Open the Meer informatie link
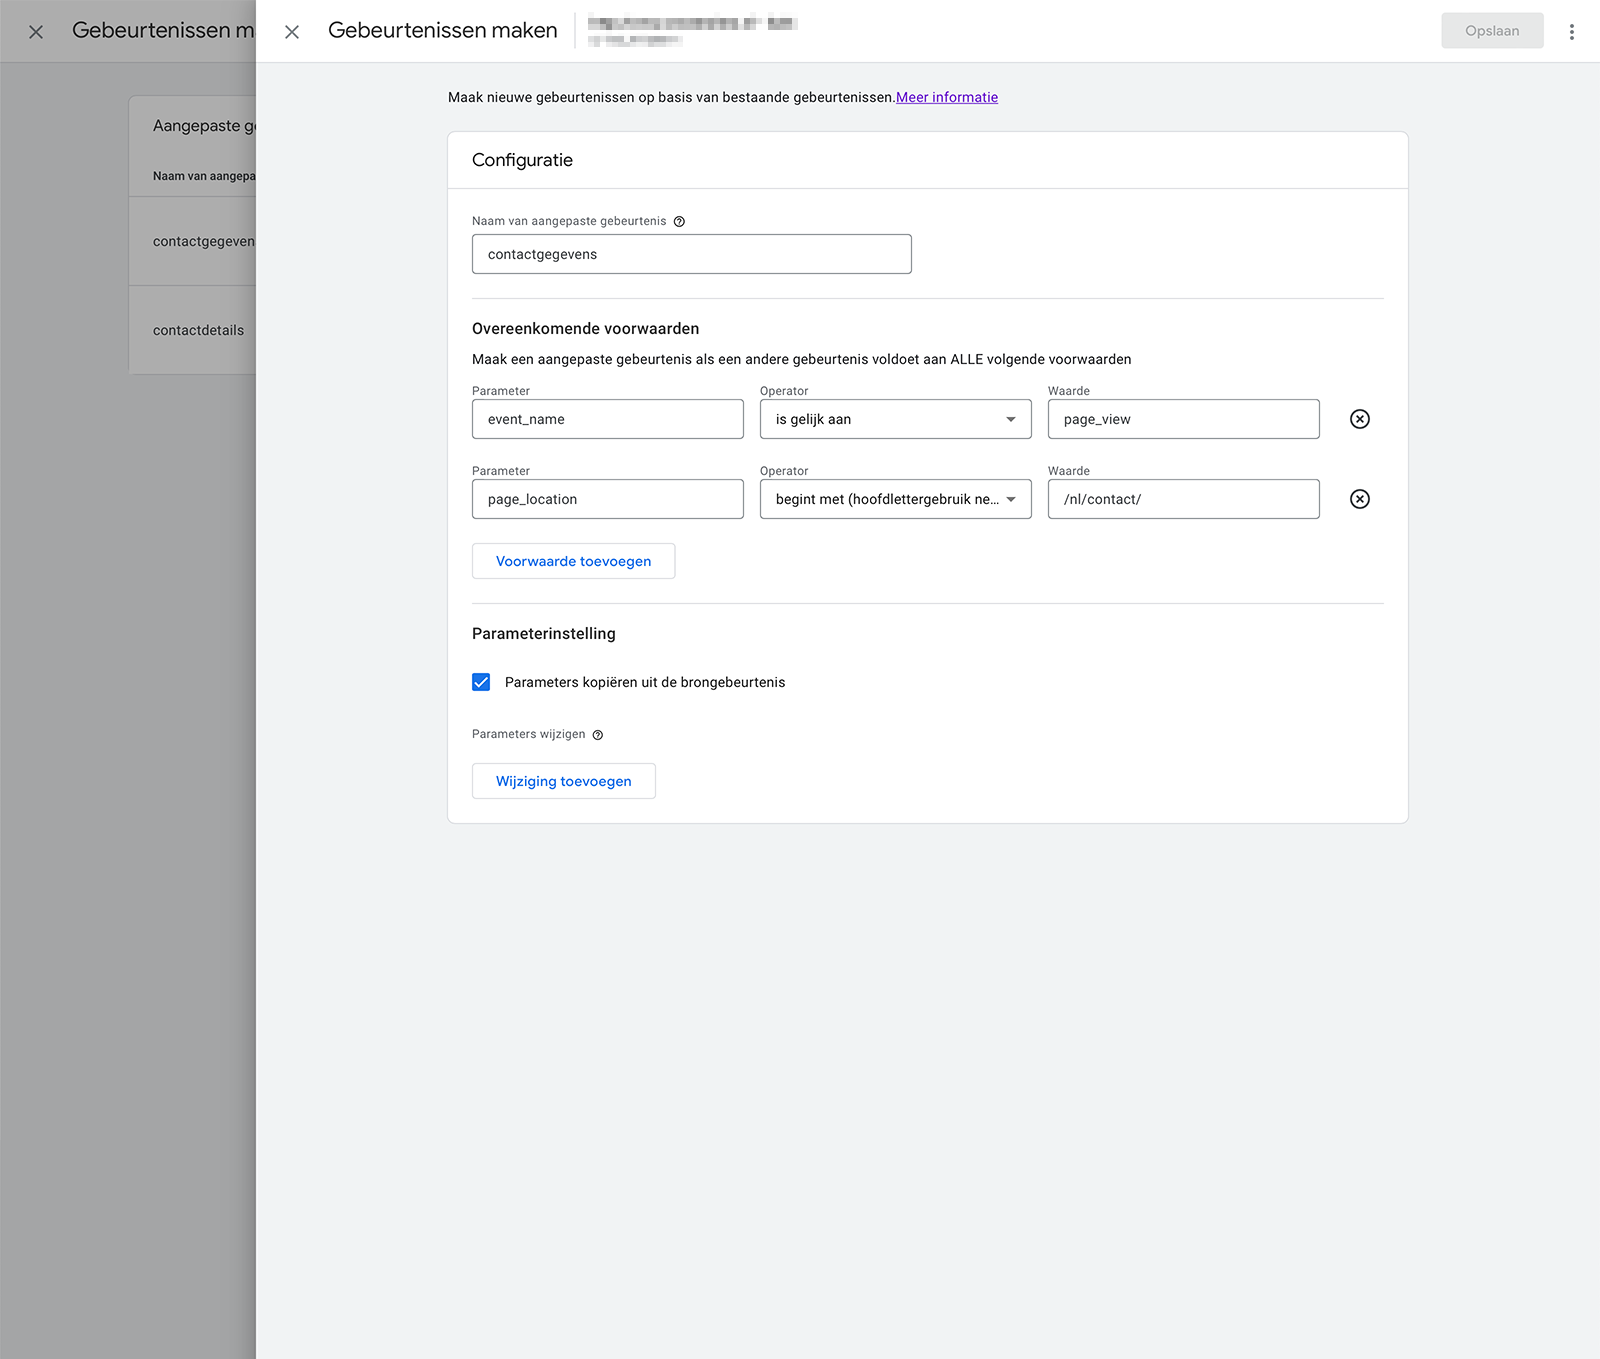Image resolution: width=1600 pixels, height=1359 pixels. click(947, 97)
